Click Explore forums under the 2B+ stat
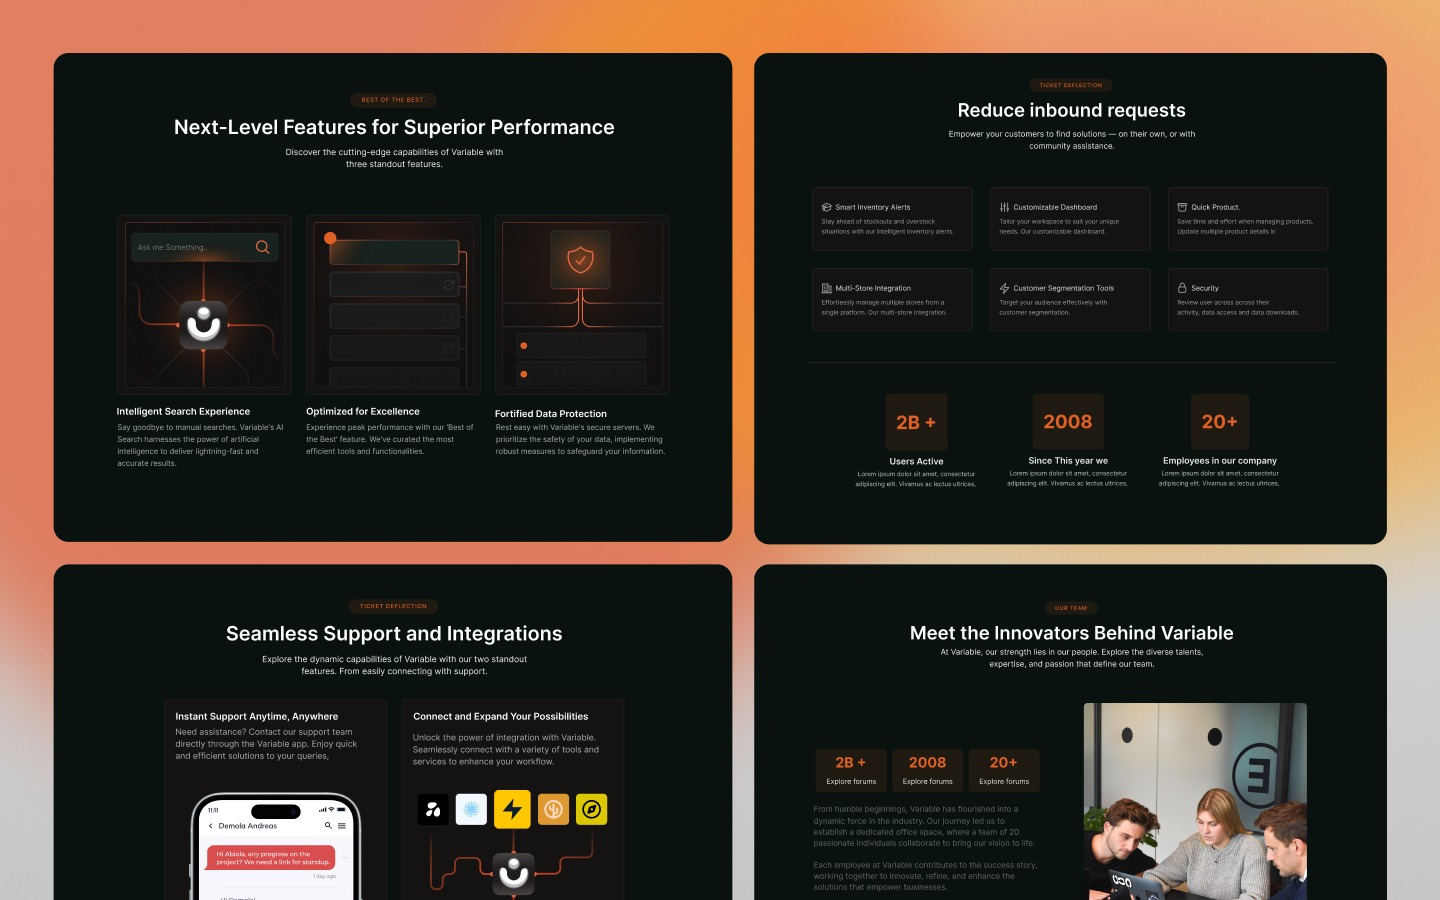Image resolution: width=1440 pixels, height=900 pixels. [x=851, y=782]
